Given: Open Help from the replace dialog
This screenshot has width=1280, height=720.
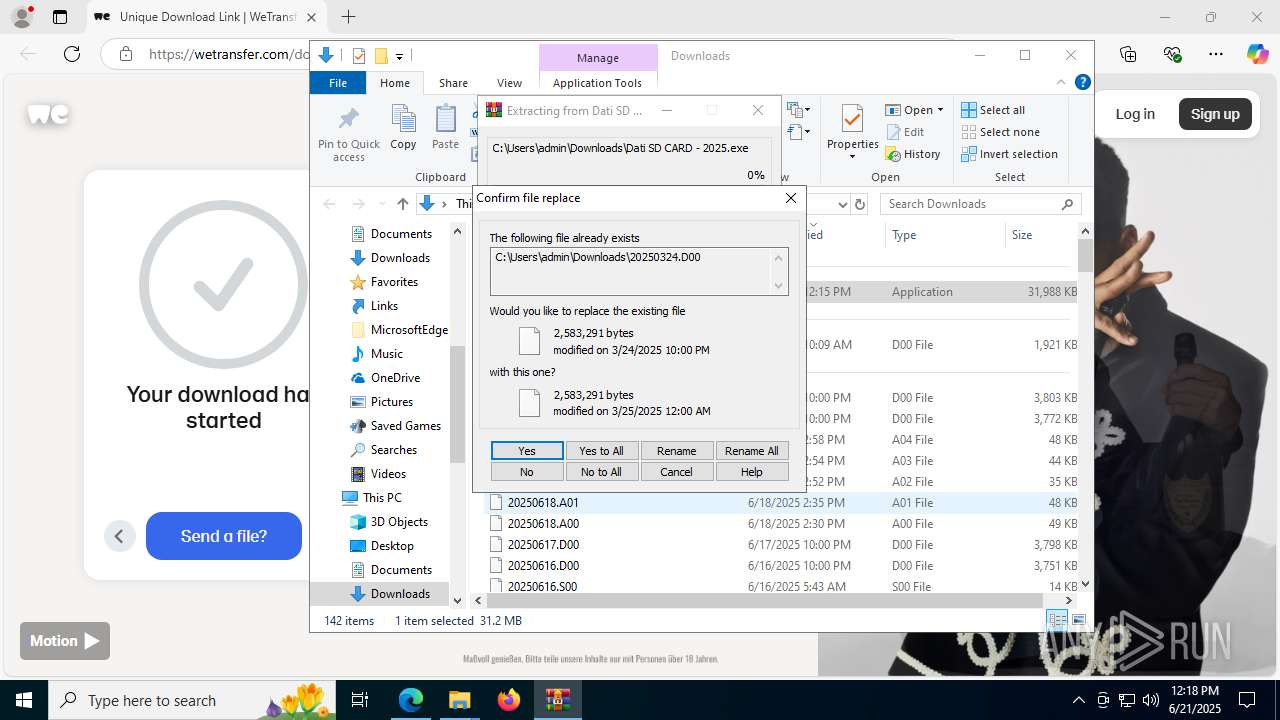Looking at the screenshot, I should [x=751, y=472].
